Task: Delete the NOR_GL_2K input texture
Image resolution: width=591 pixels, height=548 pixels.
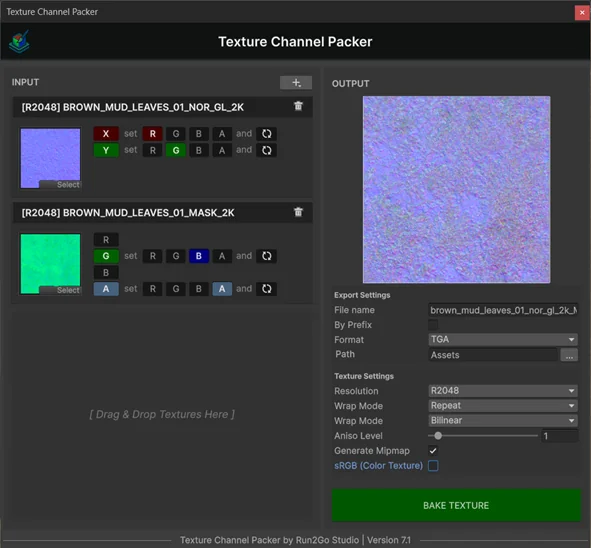Action: [298, 106]
